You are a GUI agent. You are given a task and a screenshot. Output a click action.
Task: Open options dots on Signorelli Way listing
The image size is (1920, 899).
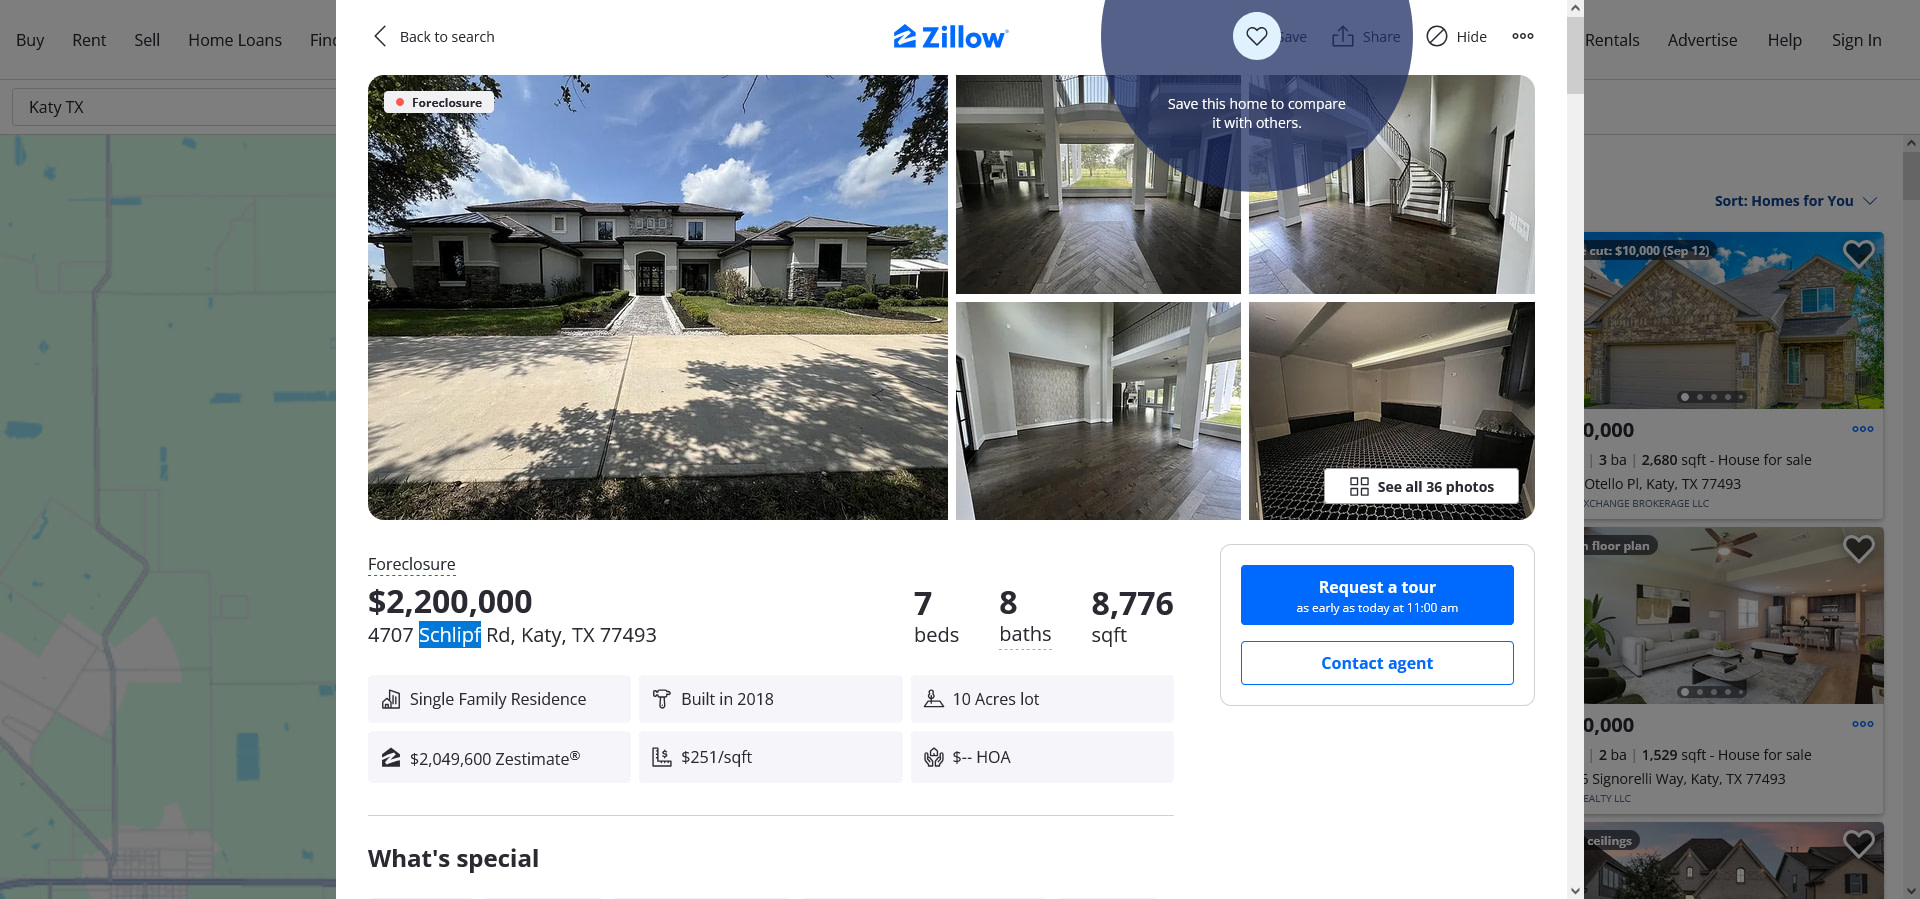pos(1862,724)
